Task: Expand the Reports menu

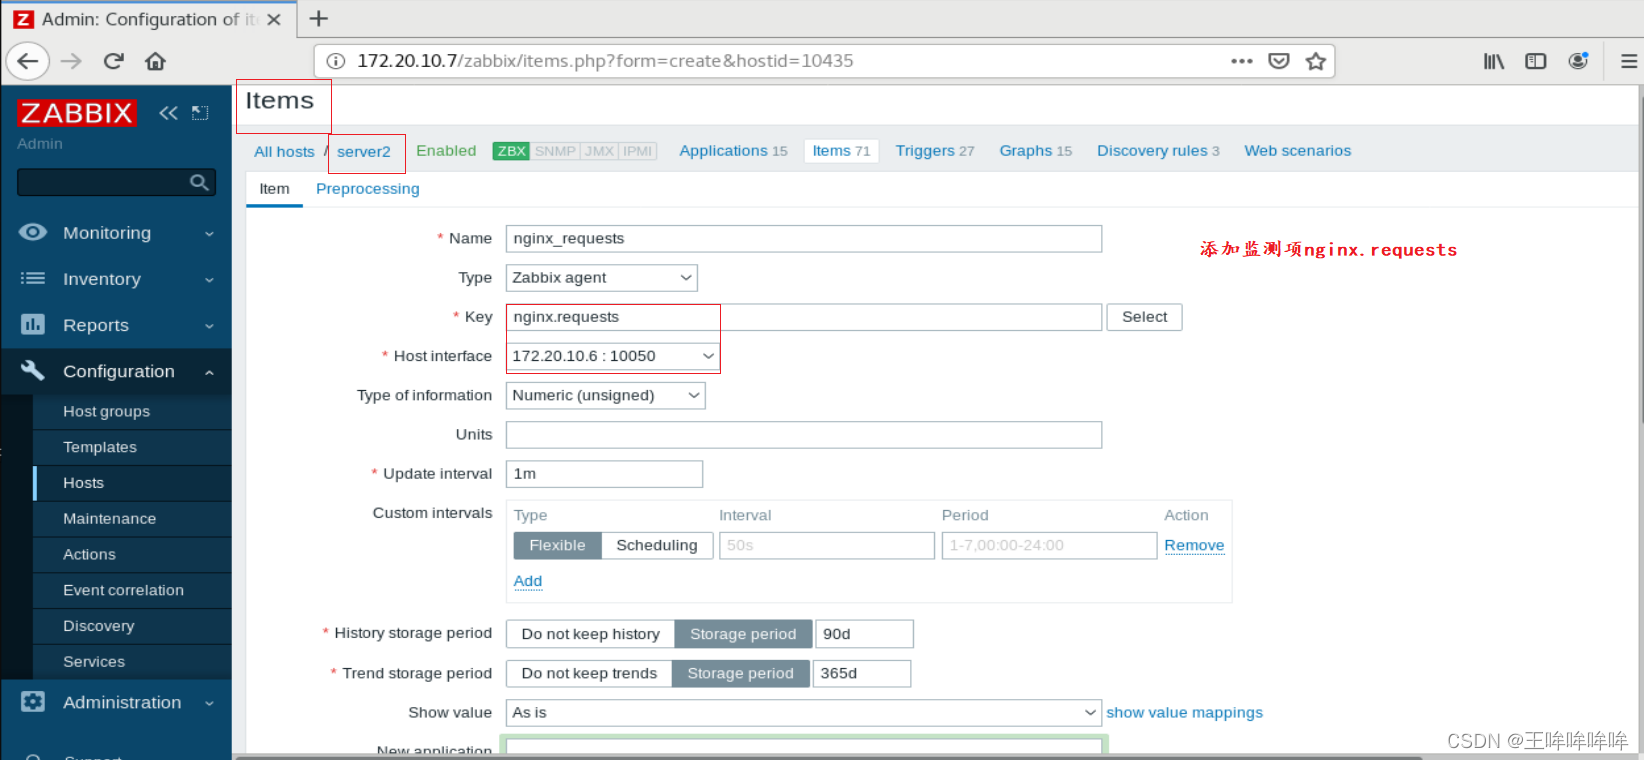Action: pos(117,325)
